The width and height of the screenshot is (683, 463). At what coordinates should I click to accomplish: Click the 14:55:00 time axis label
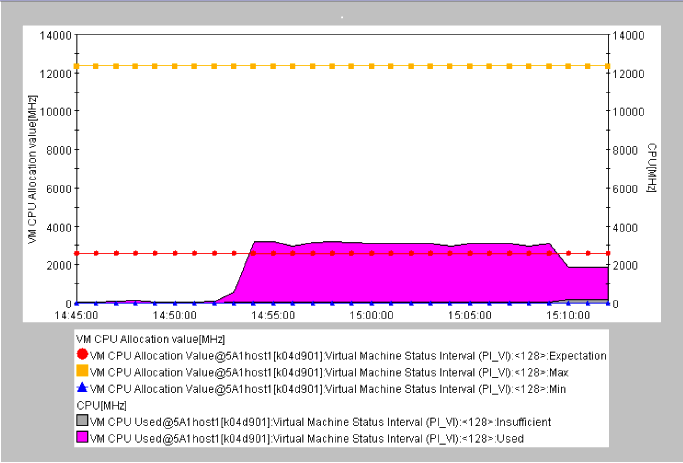click(x=273, y=315)
